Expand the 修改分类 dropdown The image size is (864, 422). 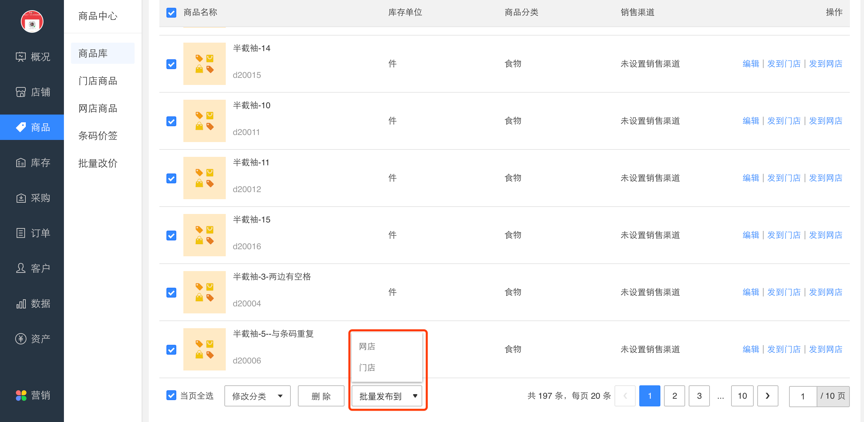[257, 396]
